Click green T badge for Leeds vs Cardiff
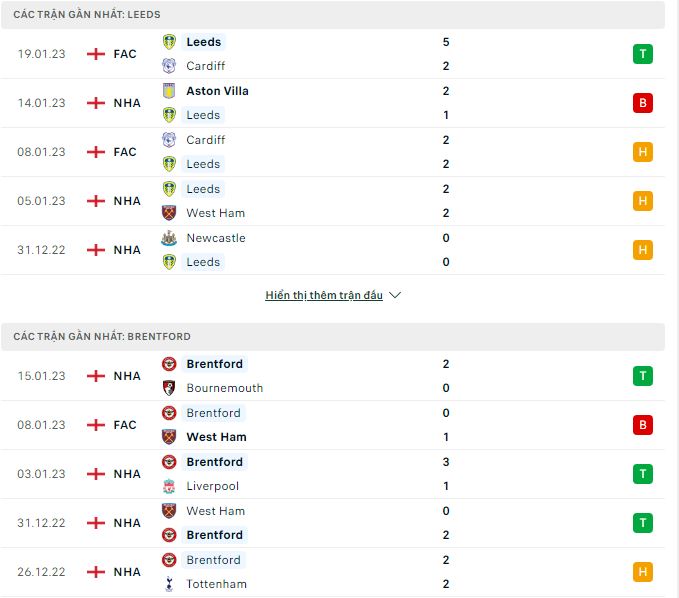 pos(643,54)
